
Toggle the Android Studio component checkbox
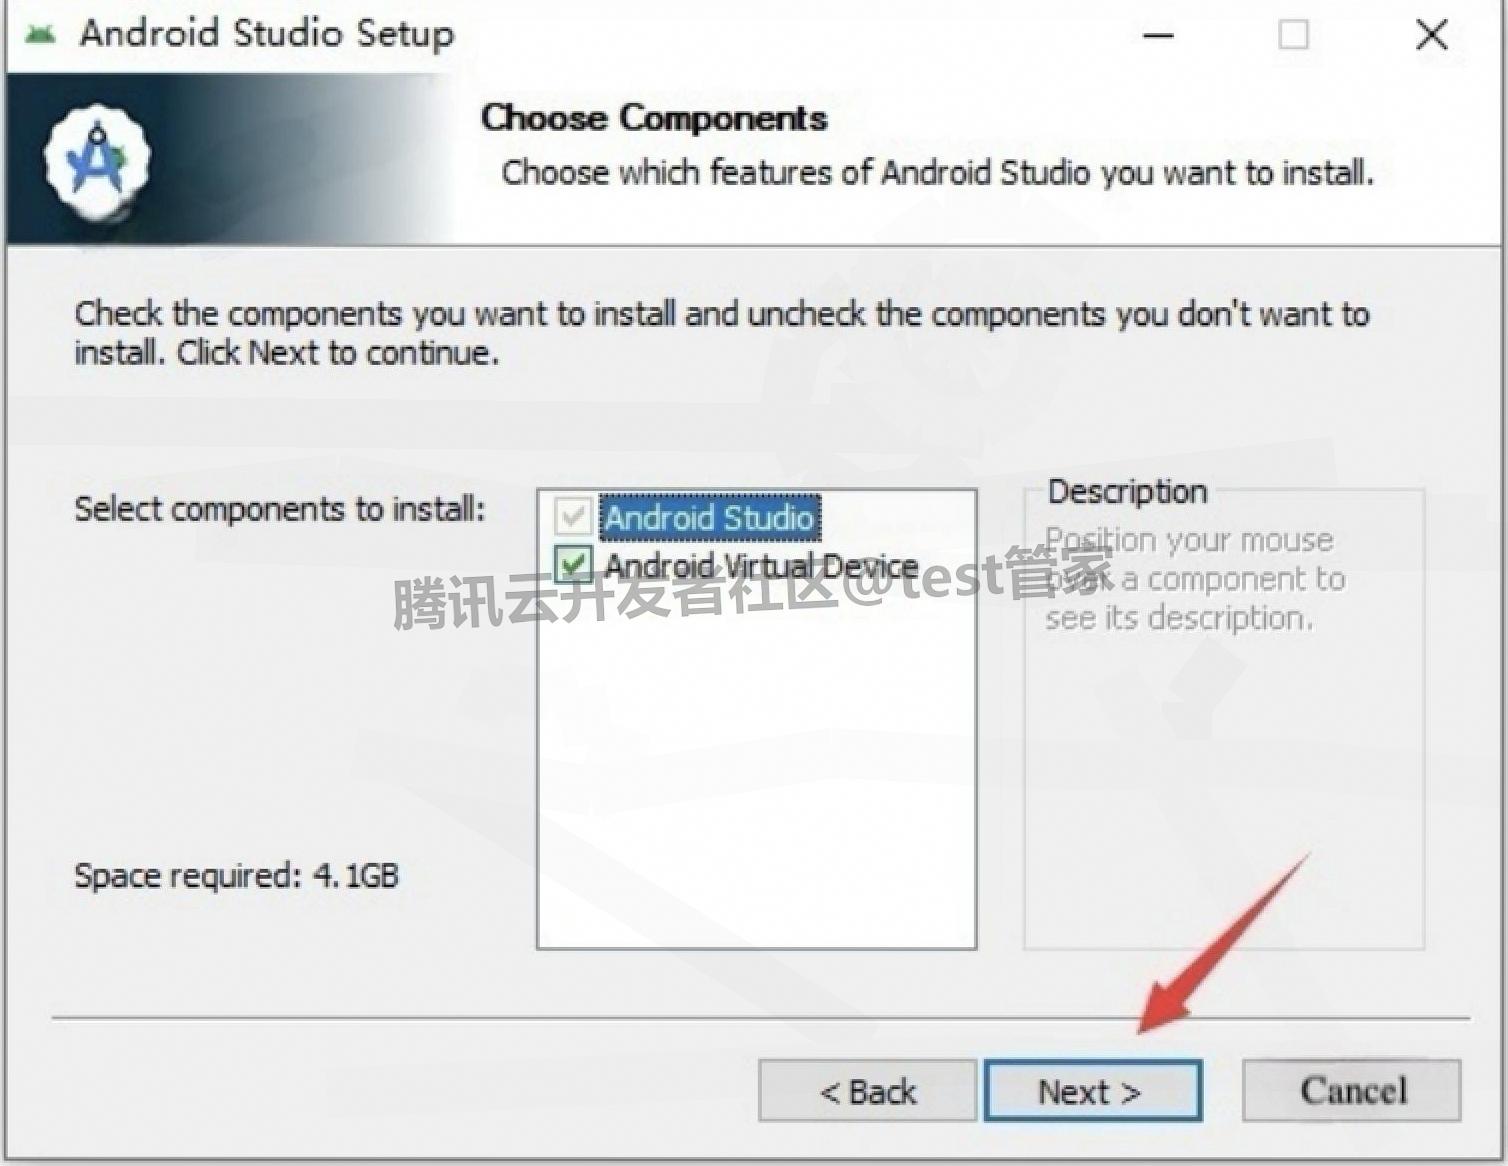click(x=573, y=517)
